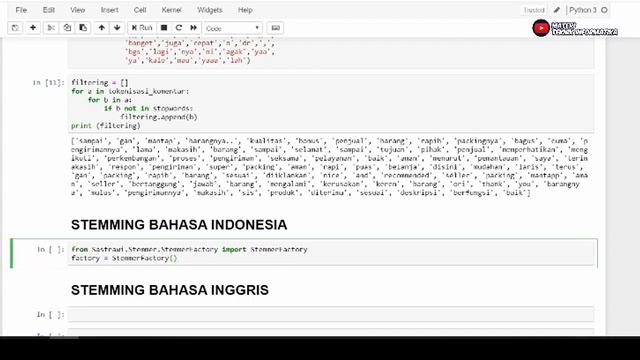The image size is (640, 360).
Task: Restart kernel and run all icon
Action: pyautogui.click(x=193, y=28)
